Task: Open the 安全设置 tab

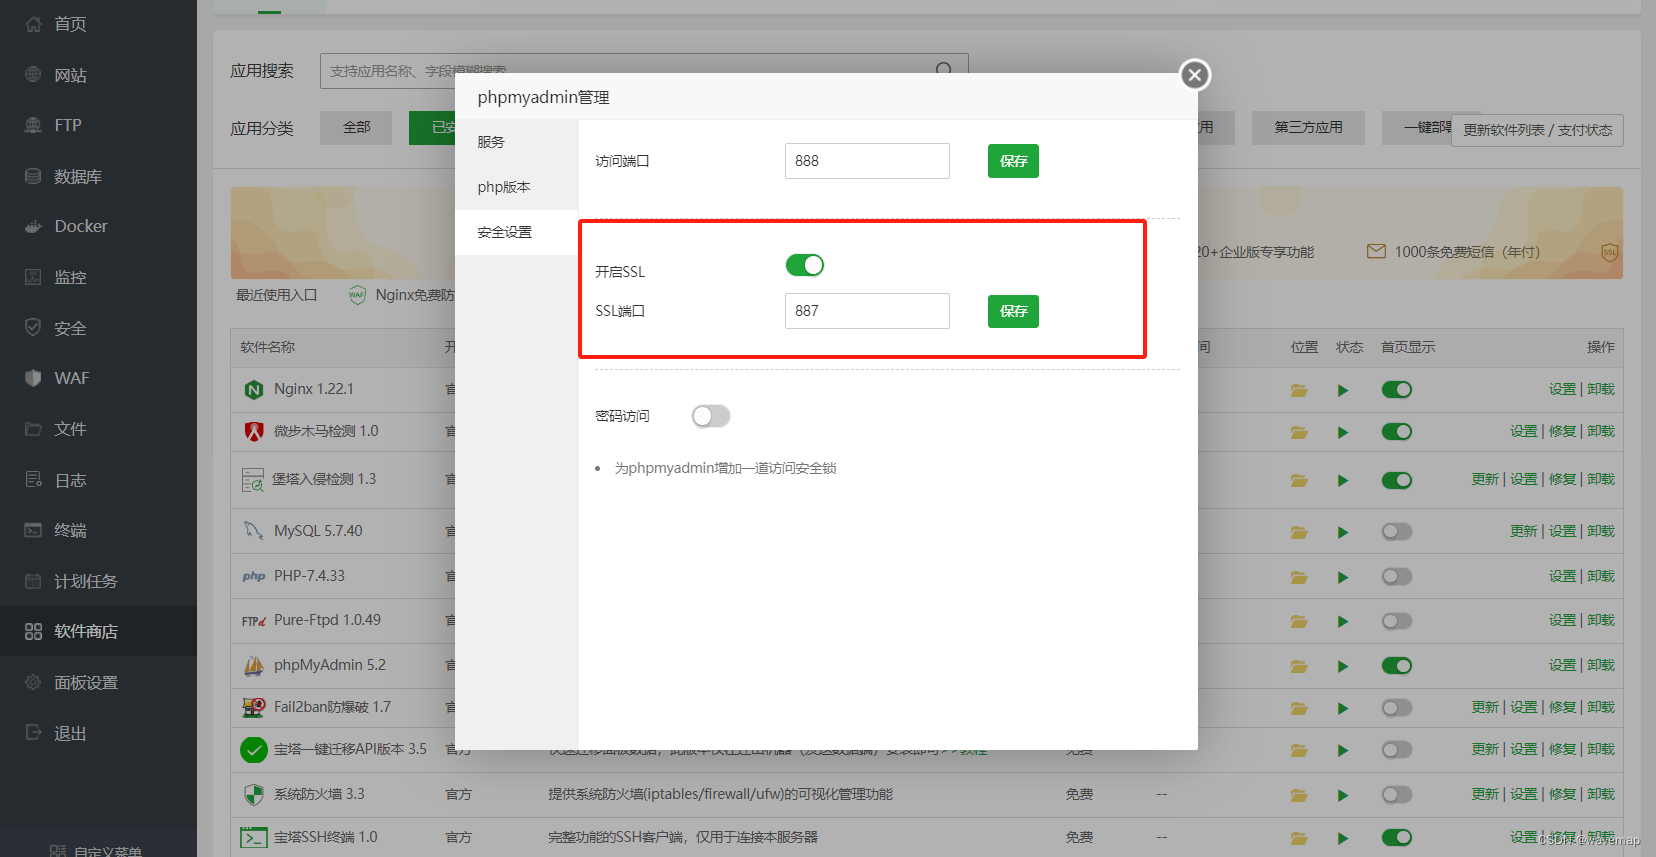Action: (505, 232)
